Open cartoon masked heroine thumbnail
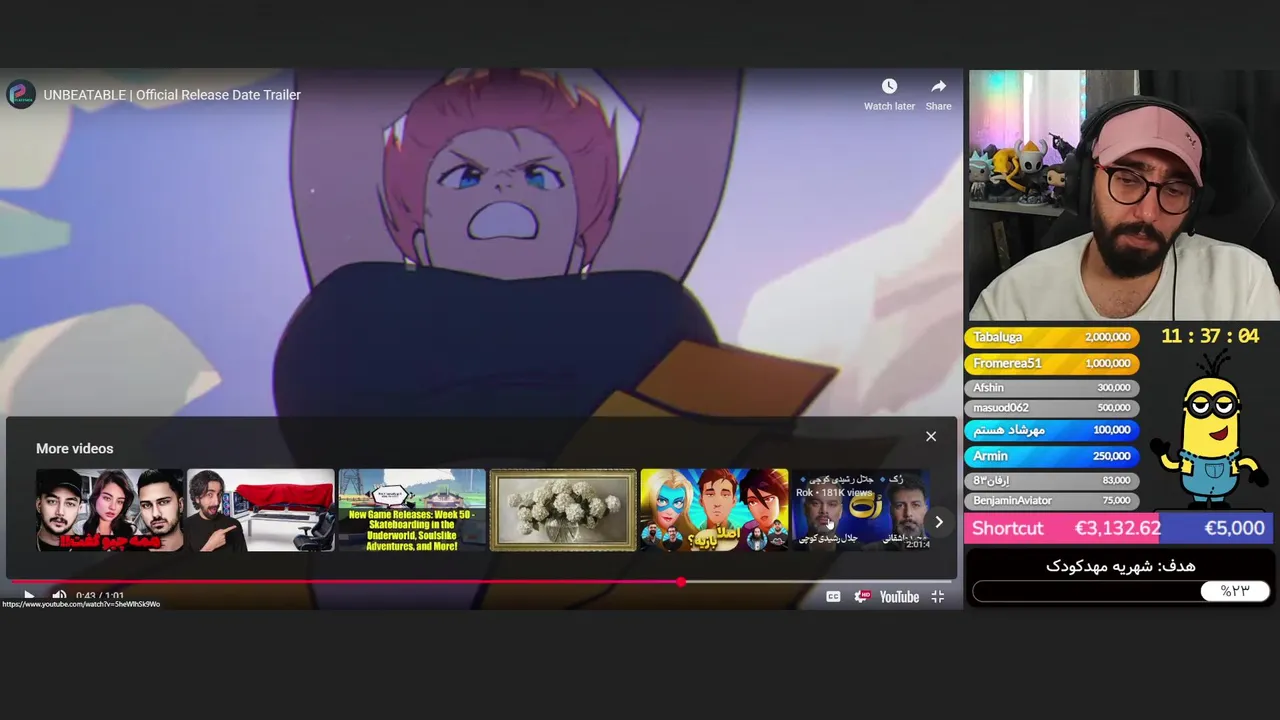 point(714,510)
